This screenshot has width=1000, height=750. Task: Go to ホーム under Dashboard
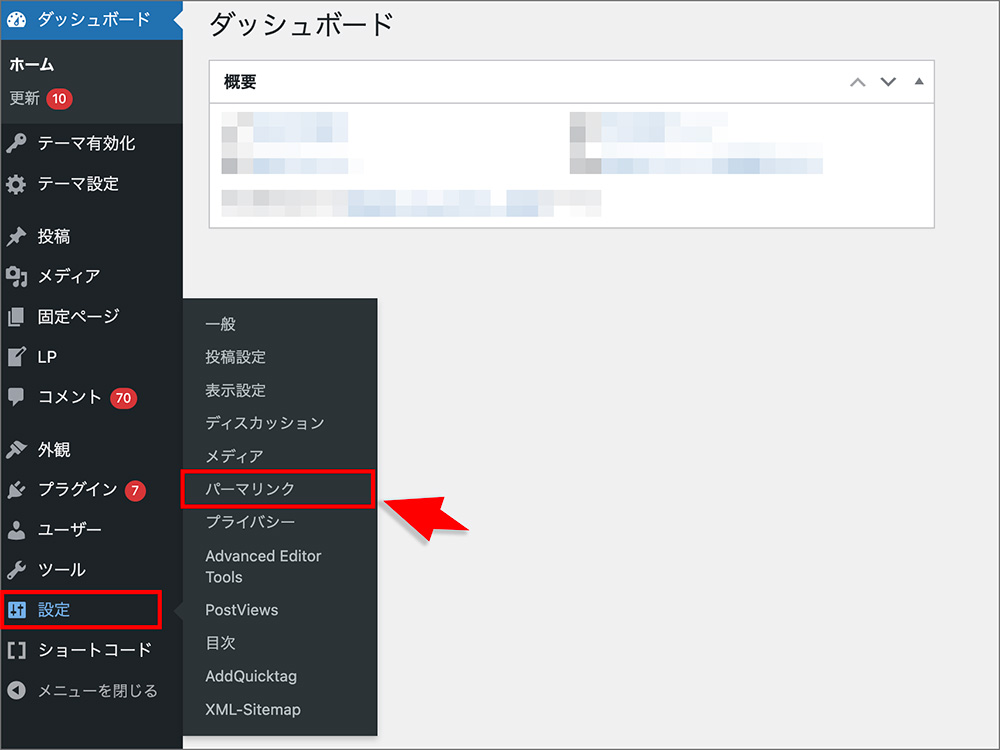click(x=32, y=64)
